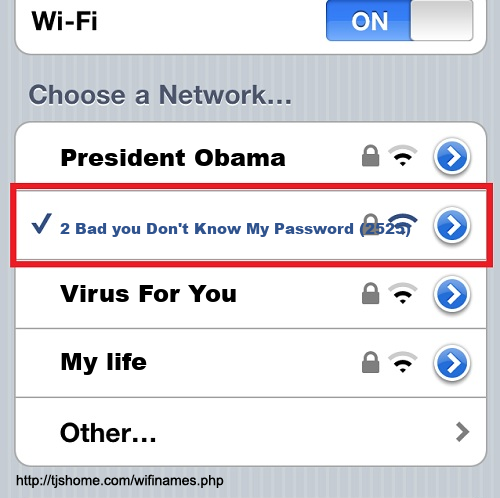500x498 pixels.
Task: Tap the lock icon beside President Obama
Action: pyautogui.click(x=370, y=156)
